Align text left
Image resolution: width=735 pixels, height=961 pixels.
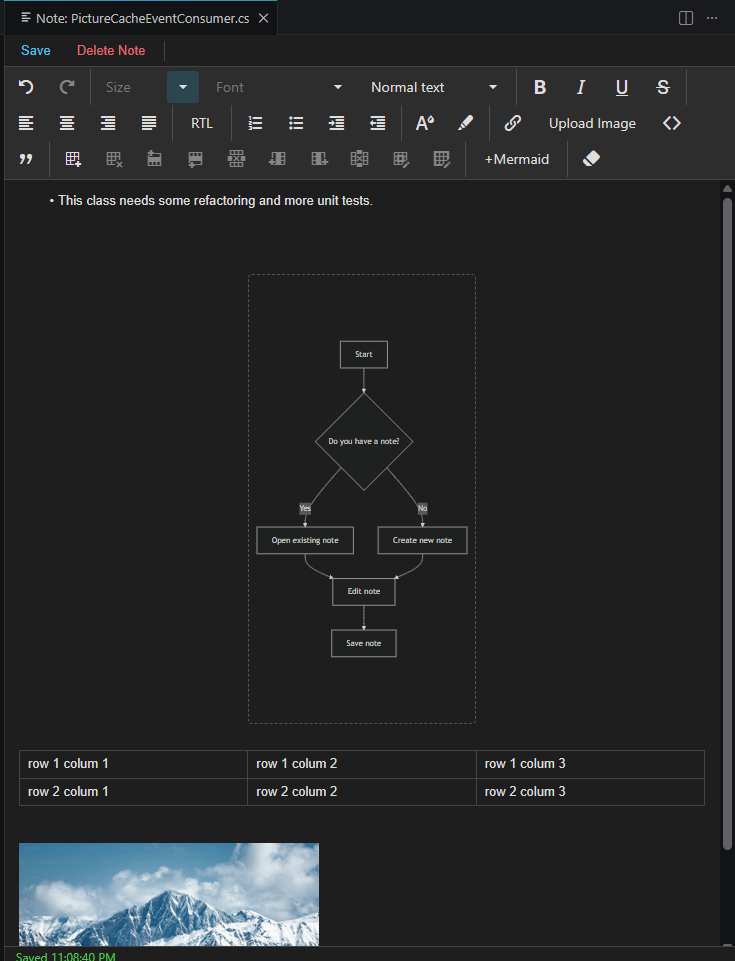(x=26, y=123)
